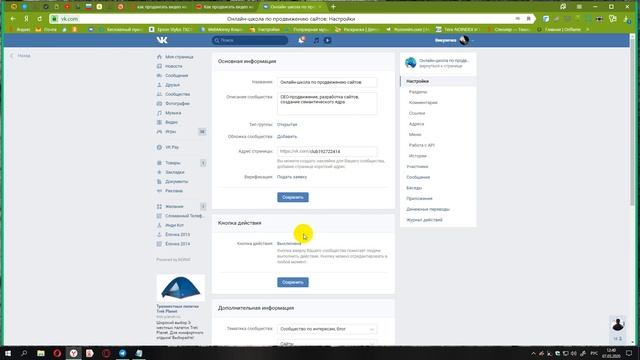Click the Видео icon in left menu
This screenshot has width=640, height=360.
[159, 122]
